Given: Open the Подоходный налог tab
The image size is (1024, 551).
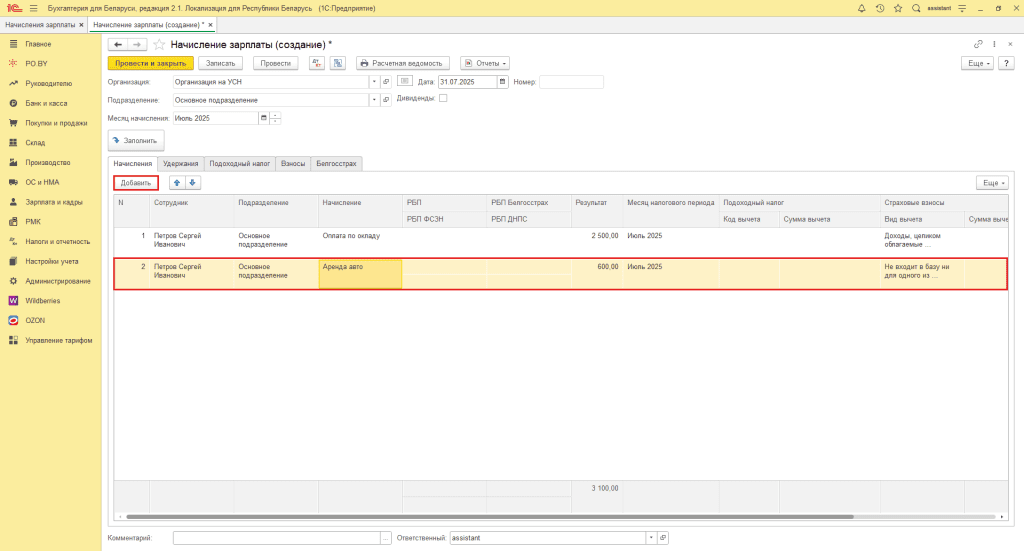Looking at the screenshot, I should (239, 163).
